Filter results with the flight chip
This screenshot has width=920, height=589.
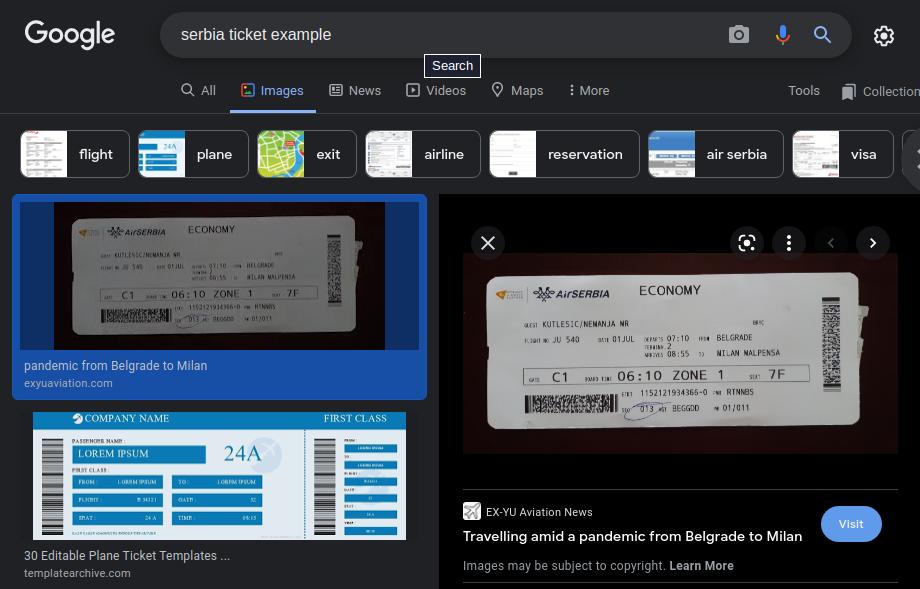click(75, 154)
